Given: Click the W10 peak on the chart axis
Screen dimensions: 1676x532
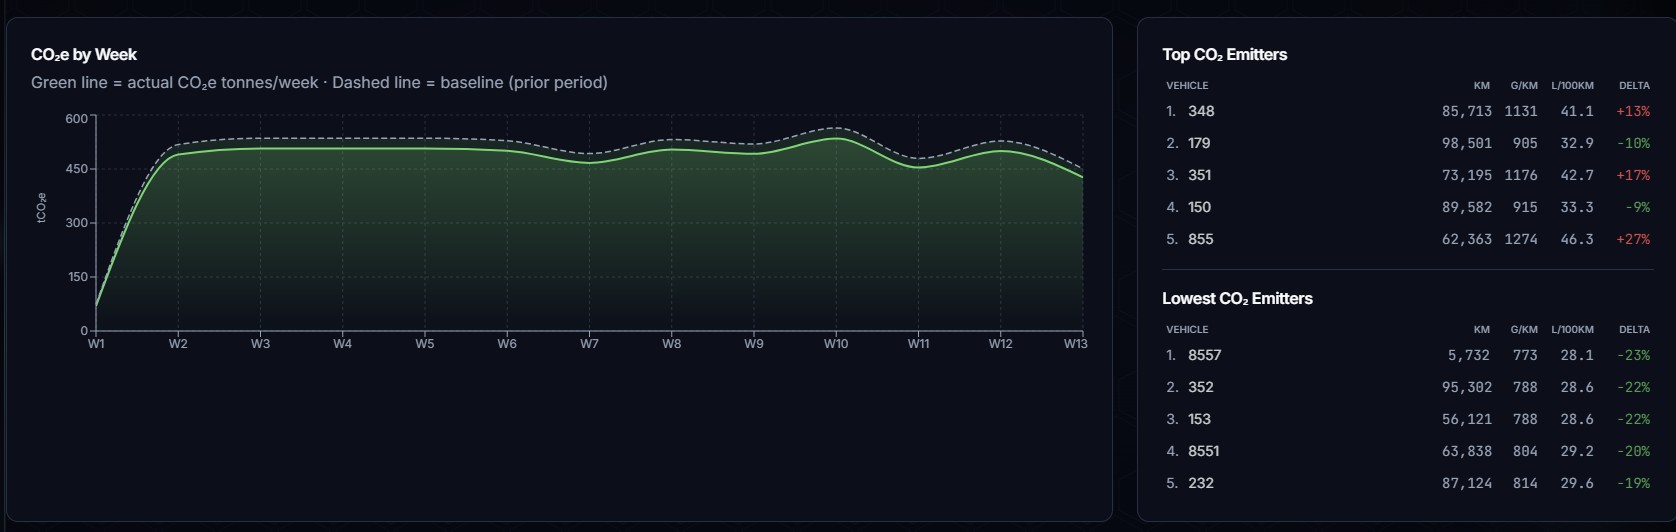Looking at the screenshot, I should (x=836, y=344).
